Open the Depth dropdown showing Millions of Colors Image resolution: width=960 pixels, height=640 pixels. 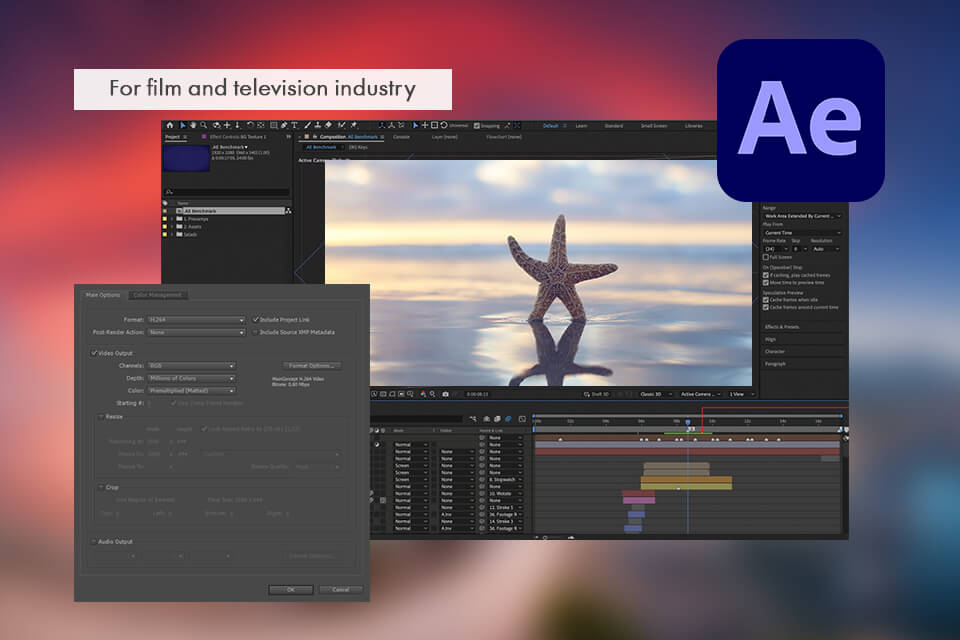(192, 378)
